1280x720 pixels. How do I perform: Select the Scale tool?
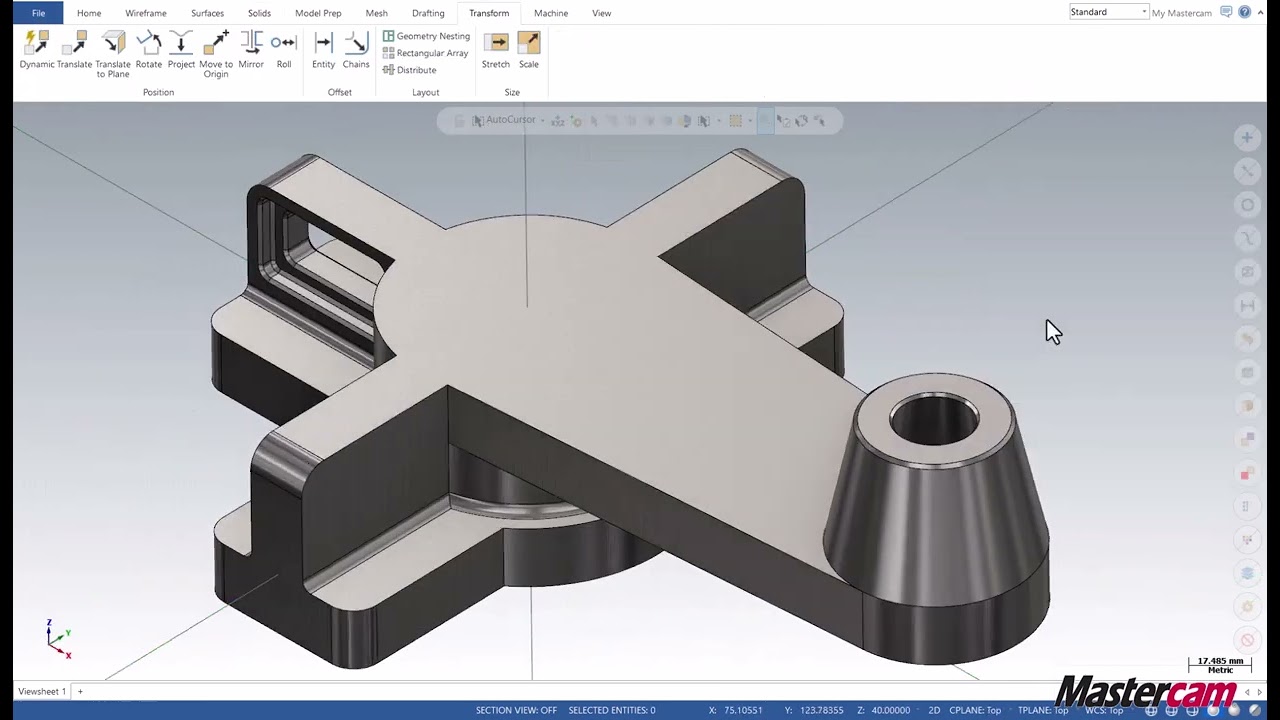pos(529,50)
